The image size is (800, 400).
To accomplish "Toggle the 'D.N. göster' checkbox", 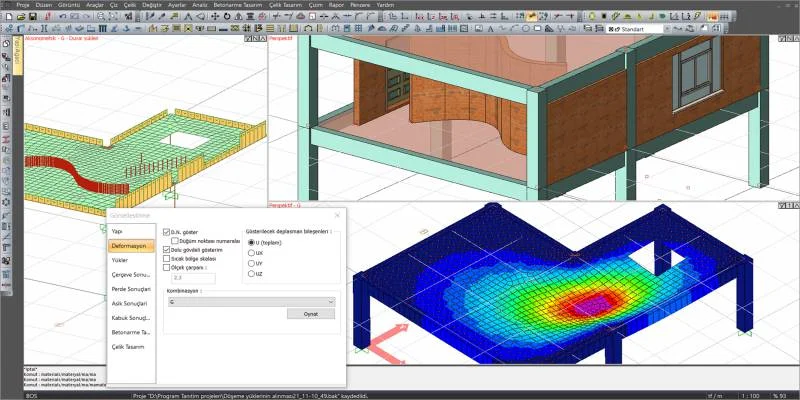I will click(x=166, y=232).
